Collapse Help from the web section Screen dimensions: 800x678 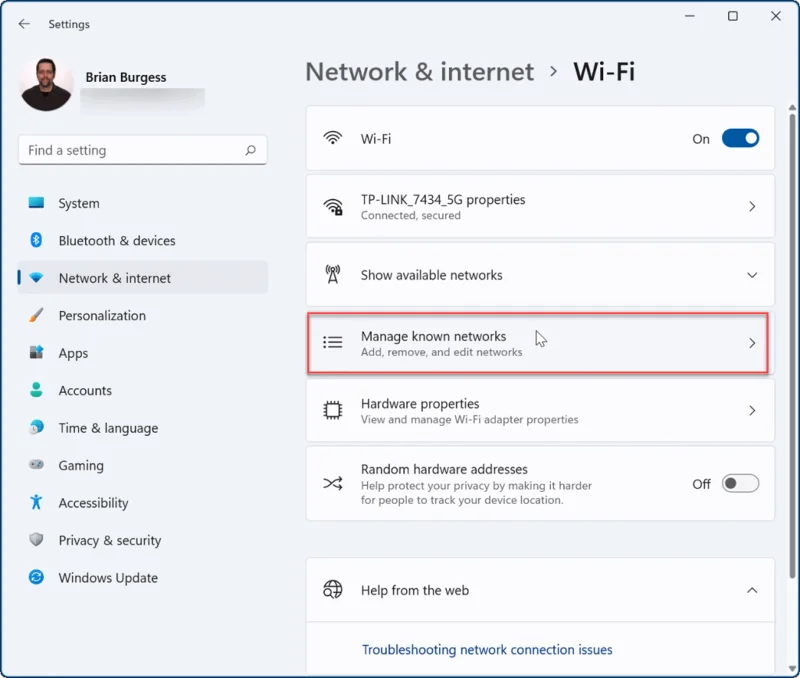click(x=752, y=590)
